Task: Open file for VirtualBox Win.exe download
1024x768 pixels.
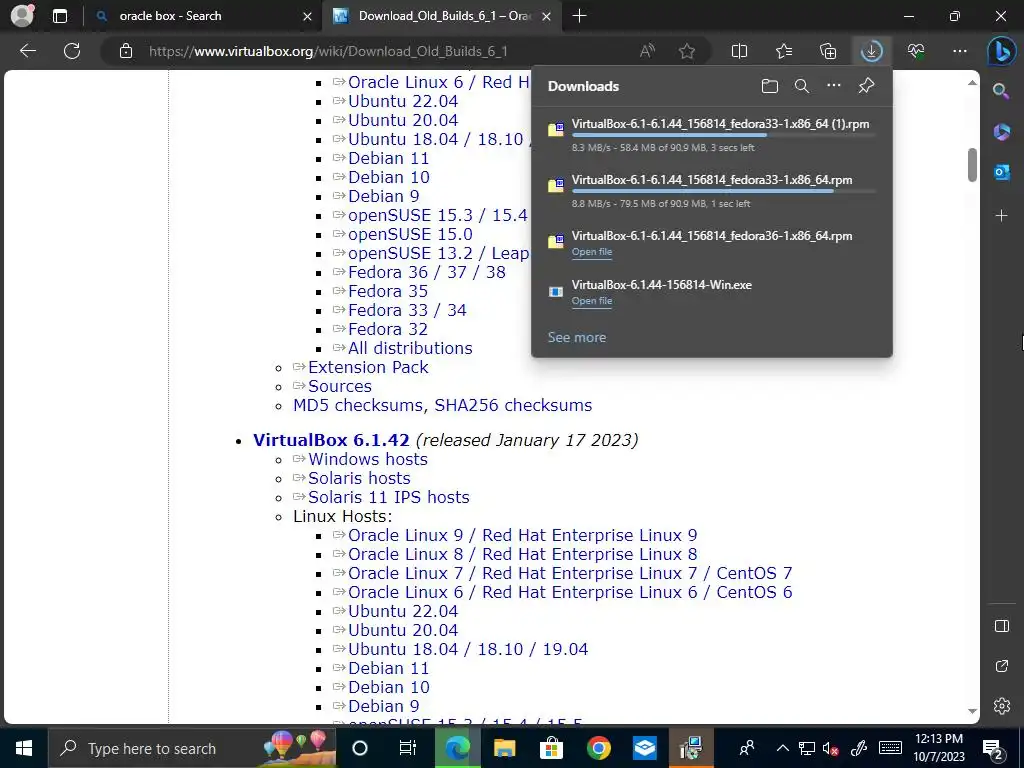Action: 592,301
